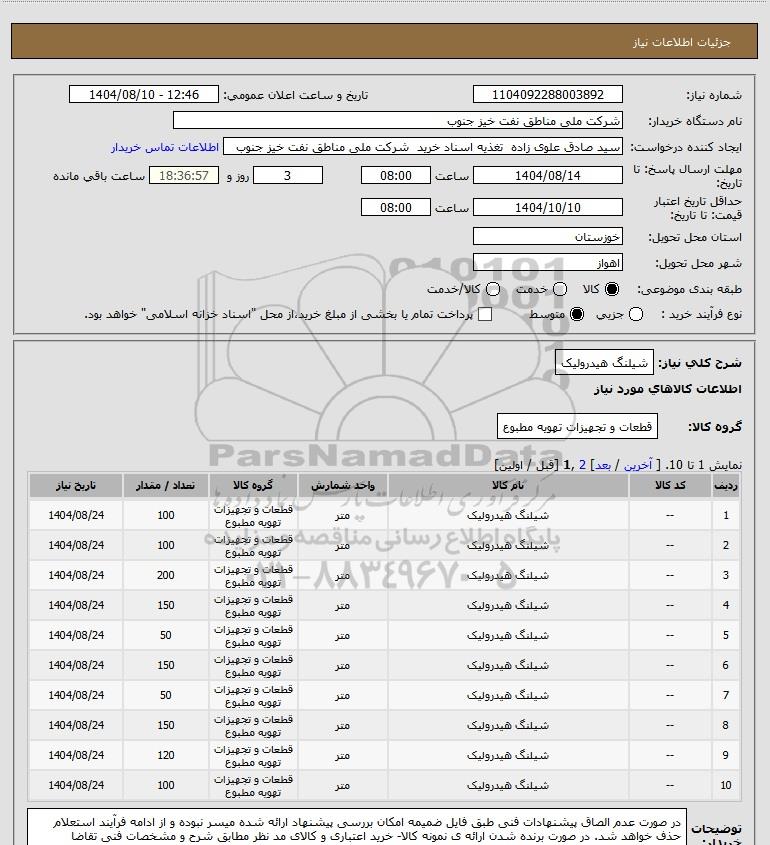The width and height of the screenshot is (770, 845).
Task: Click the goods group cell in row 6
Action: coord(253,666)
